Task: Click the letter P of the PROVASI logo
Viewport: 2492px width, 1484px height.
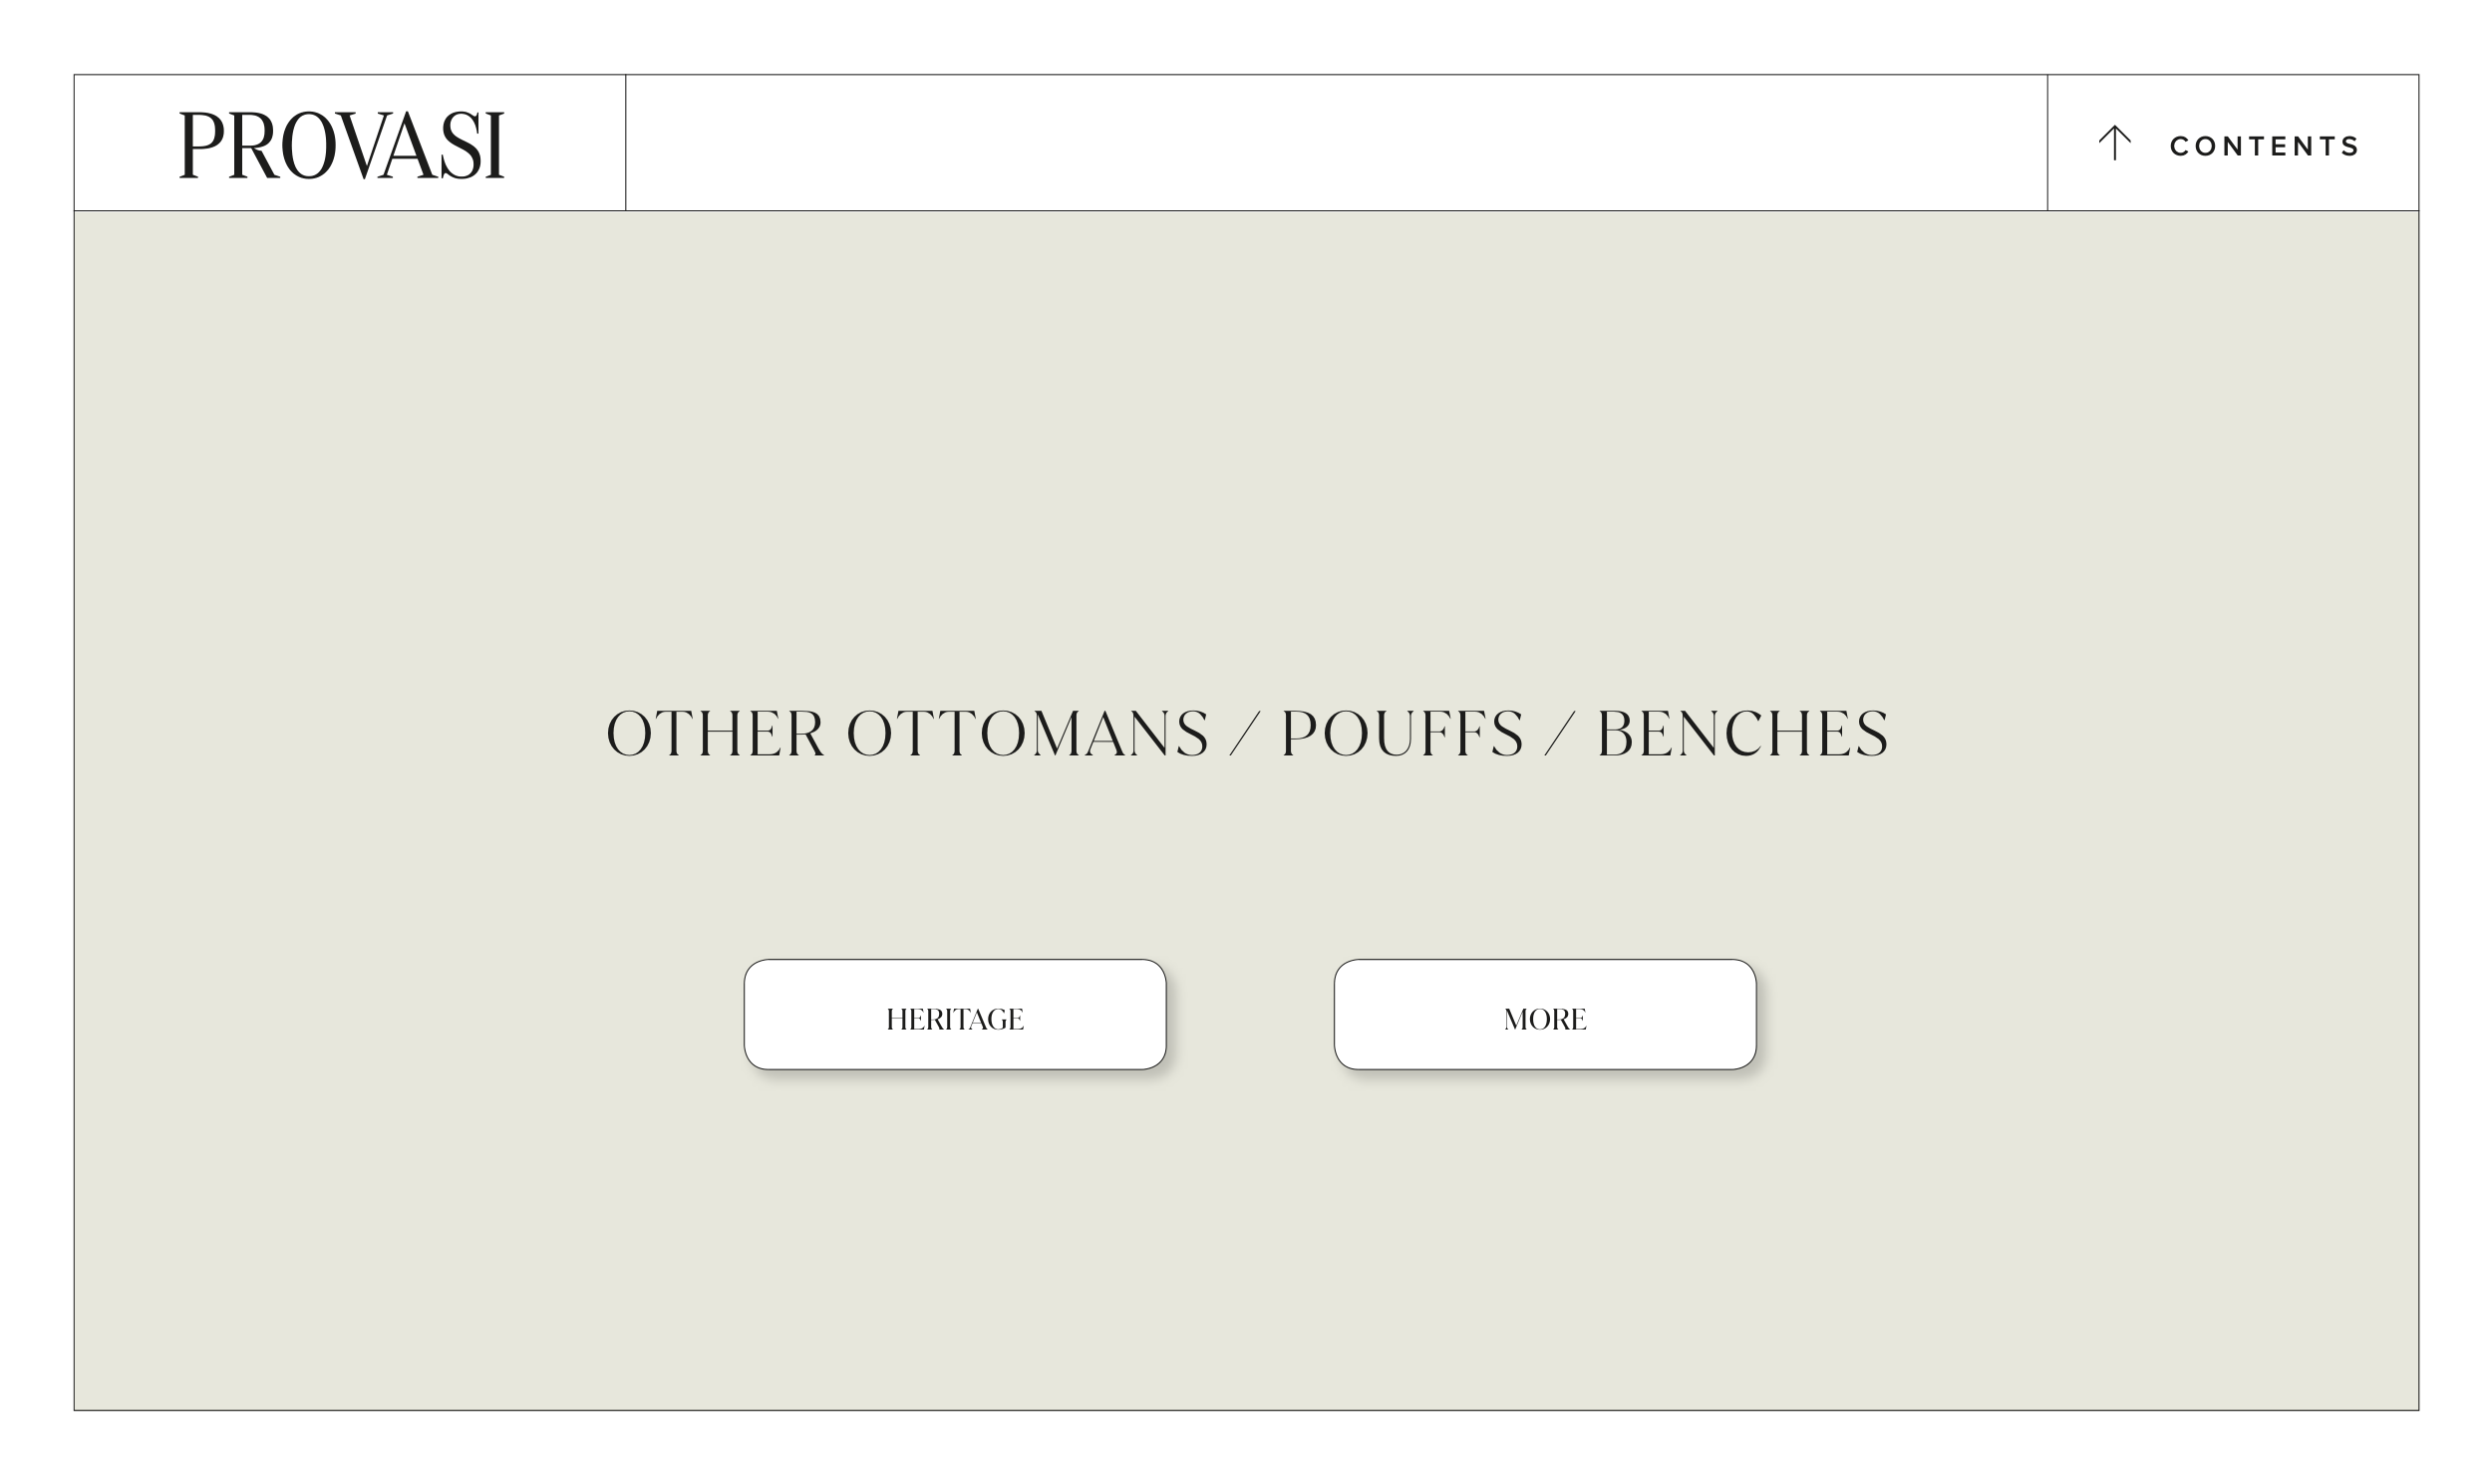Action: click(202, 146)
